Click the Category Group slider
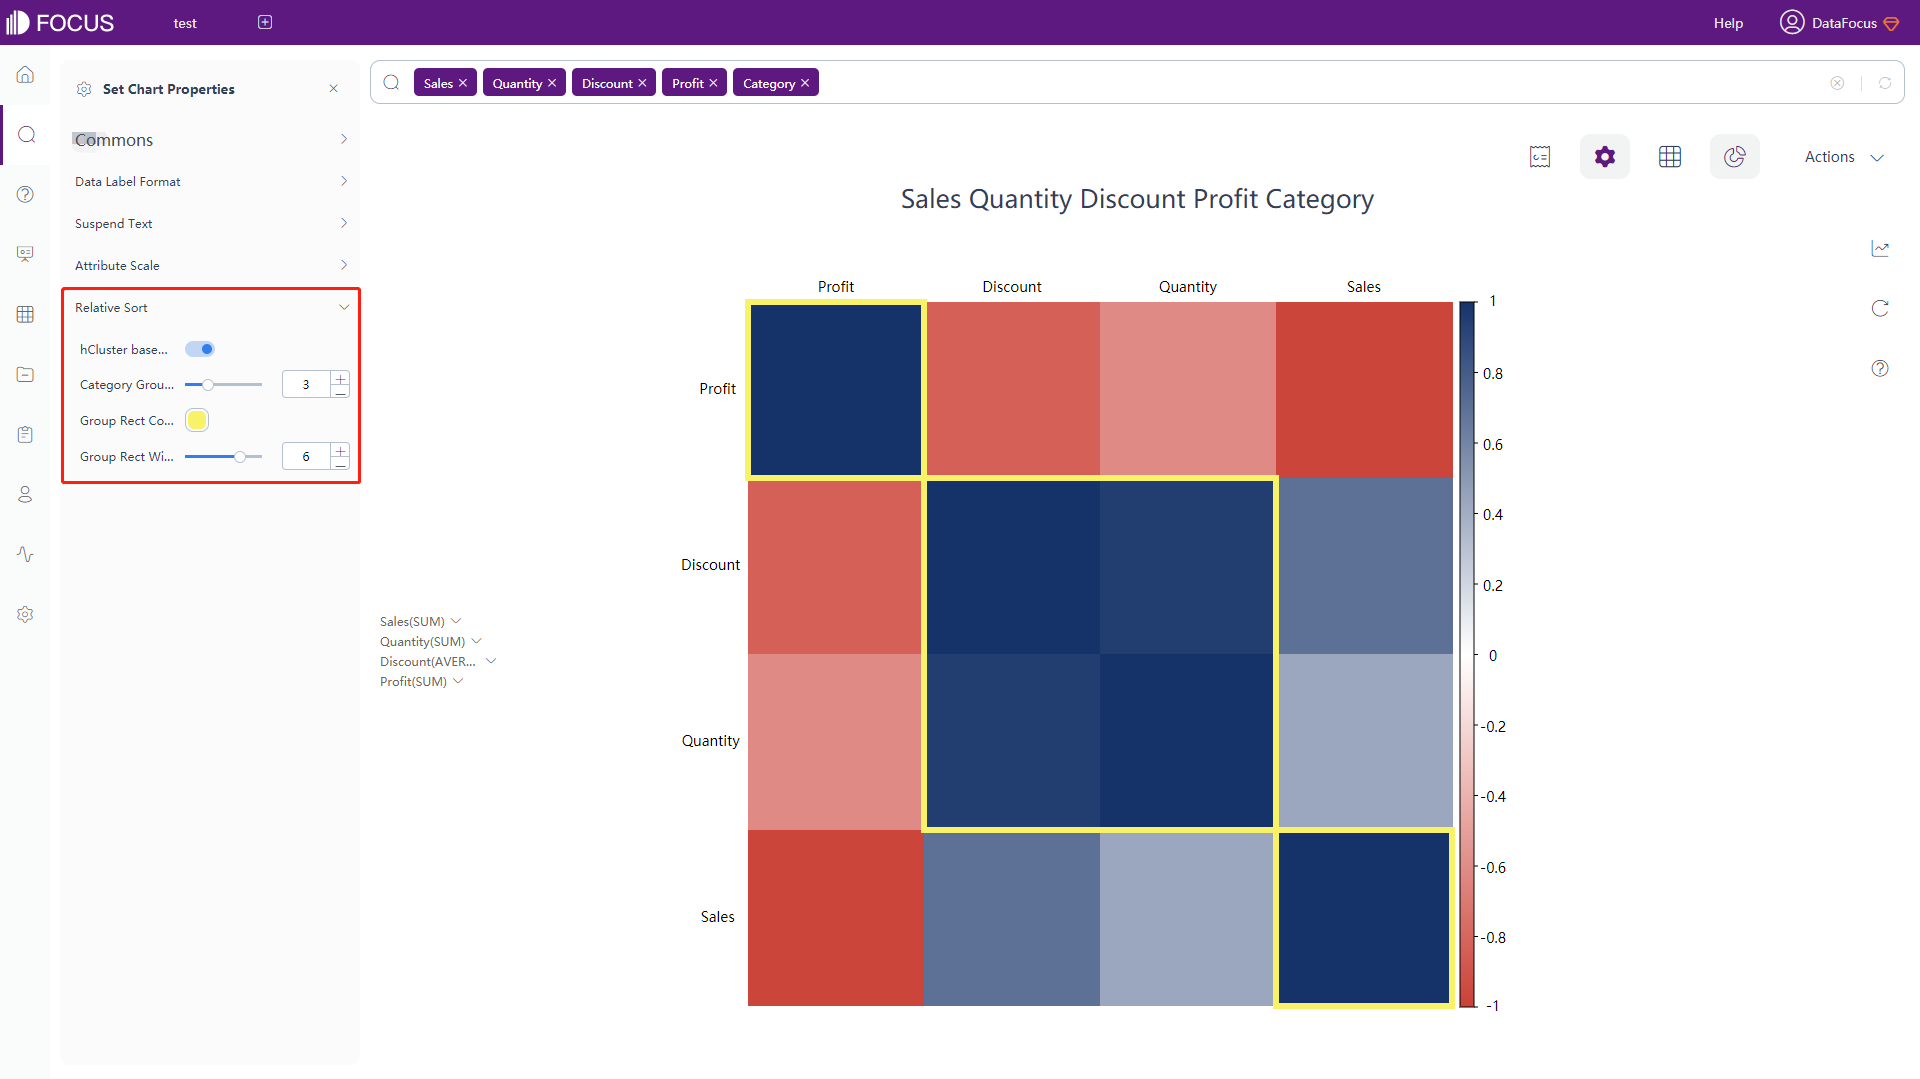The height and width of the screenshot is (1079, 1920). 223,385
